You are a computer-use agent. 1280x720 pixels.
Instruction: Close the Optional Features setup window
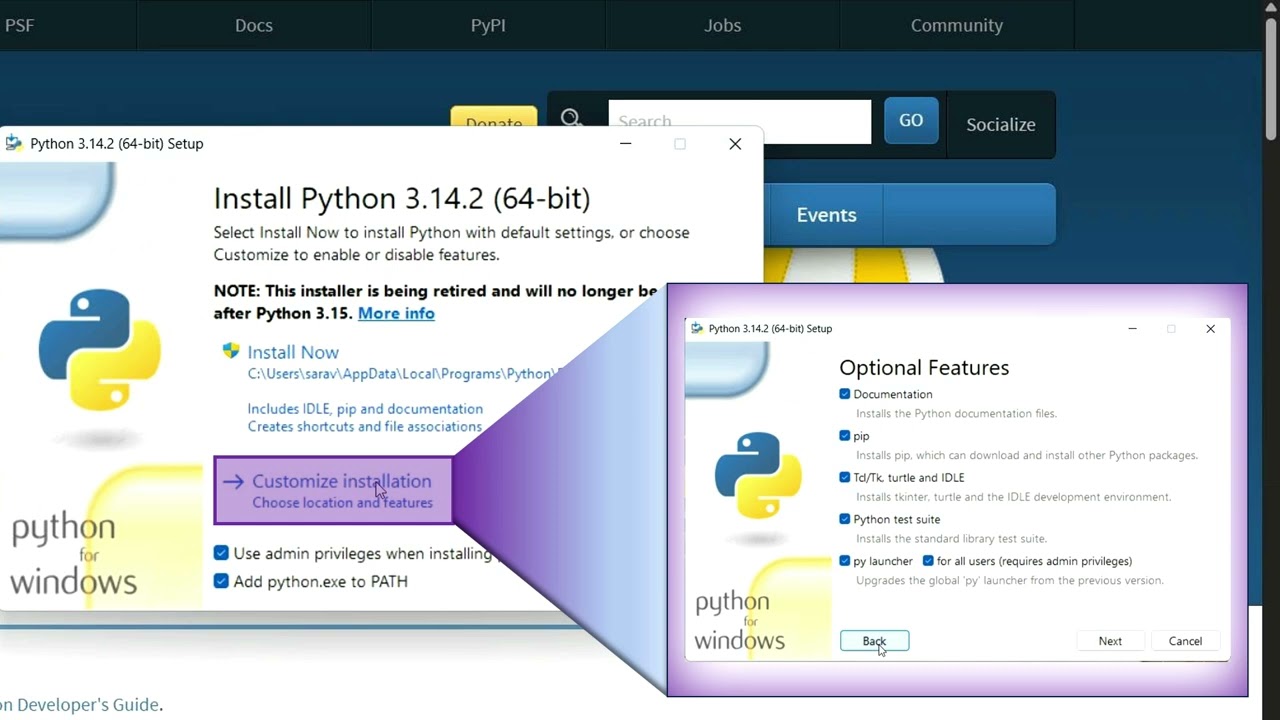point(1210,328)
